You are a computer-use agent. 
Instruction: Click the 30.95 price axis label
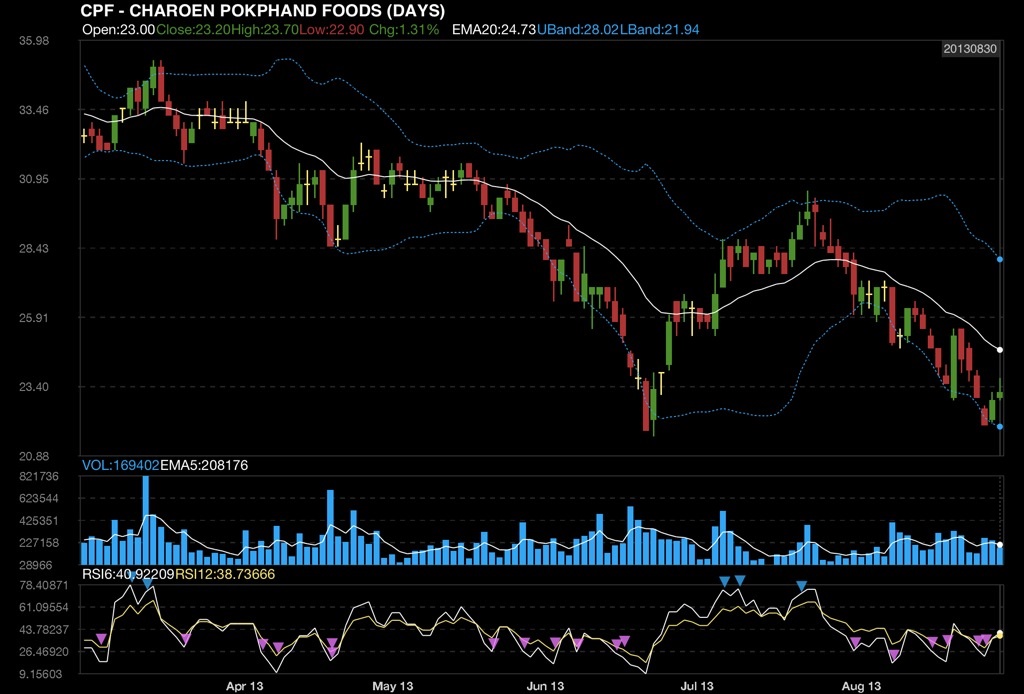(34, 179)
